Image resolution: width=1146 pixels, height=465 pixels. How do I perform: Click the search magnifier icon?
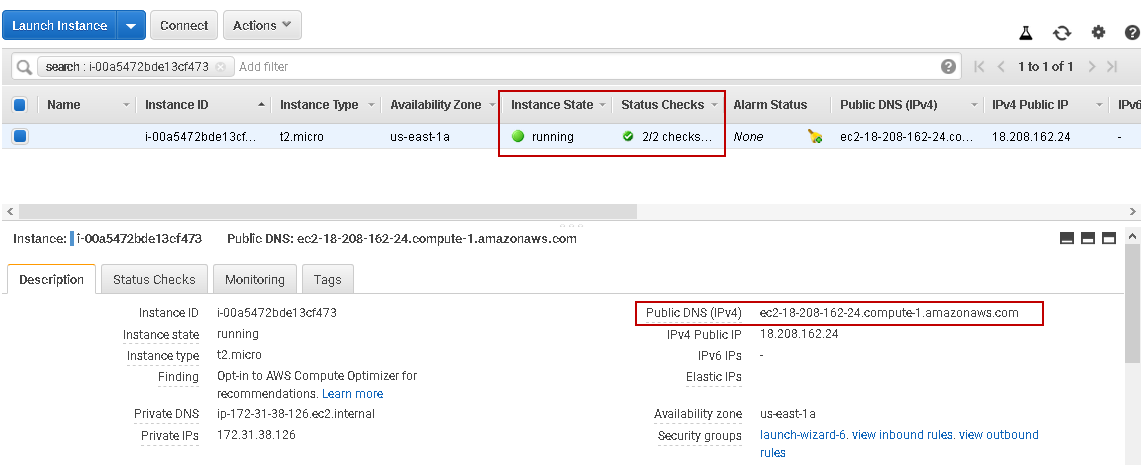point(23,67)
